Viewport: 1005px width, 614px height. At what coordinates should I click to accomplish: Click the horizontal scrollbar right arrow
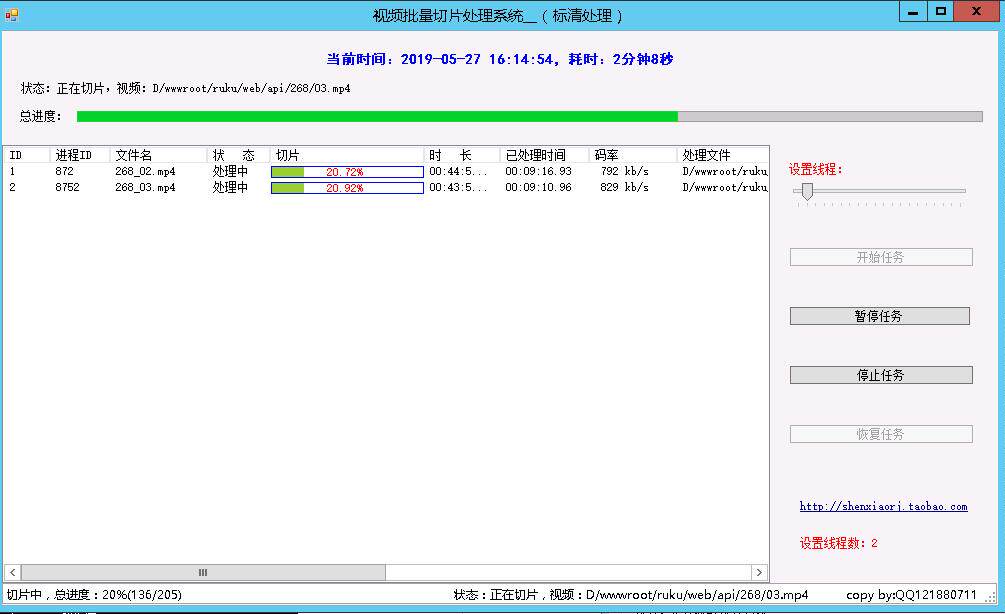click(759, 572)
